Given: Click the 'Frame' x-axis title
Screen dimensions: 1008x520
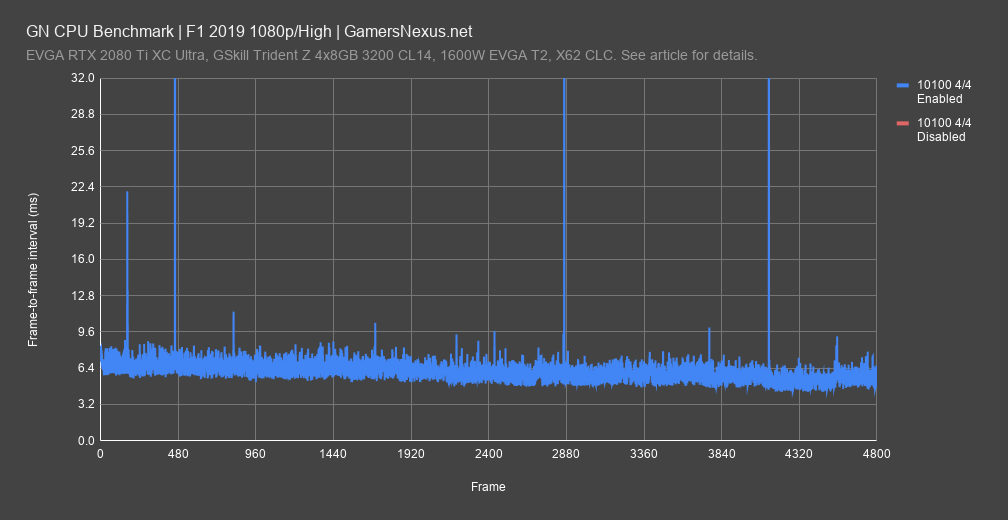Looking at the screenshot, I should 488,487.
